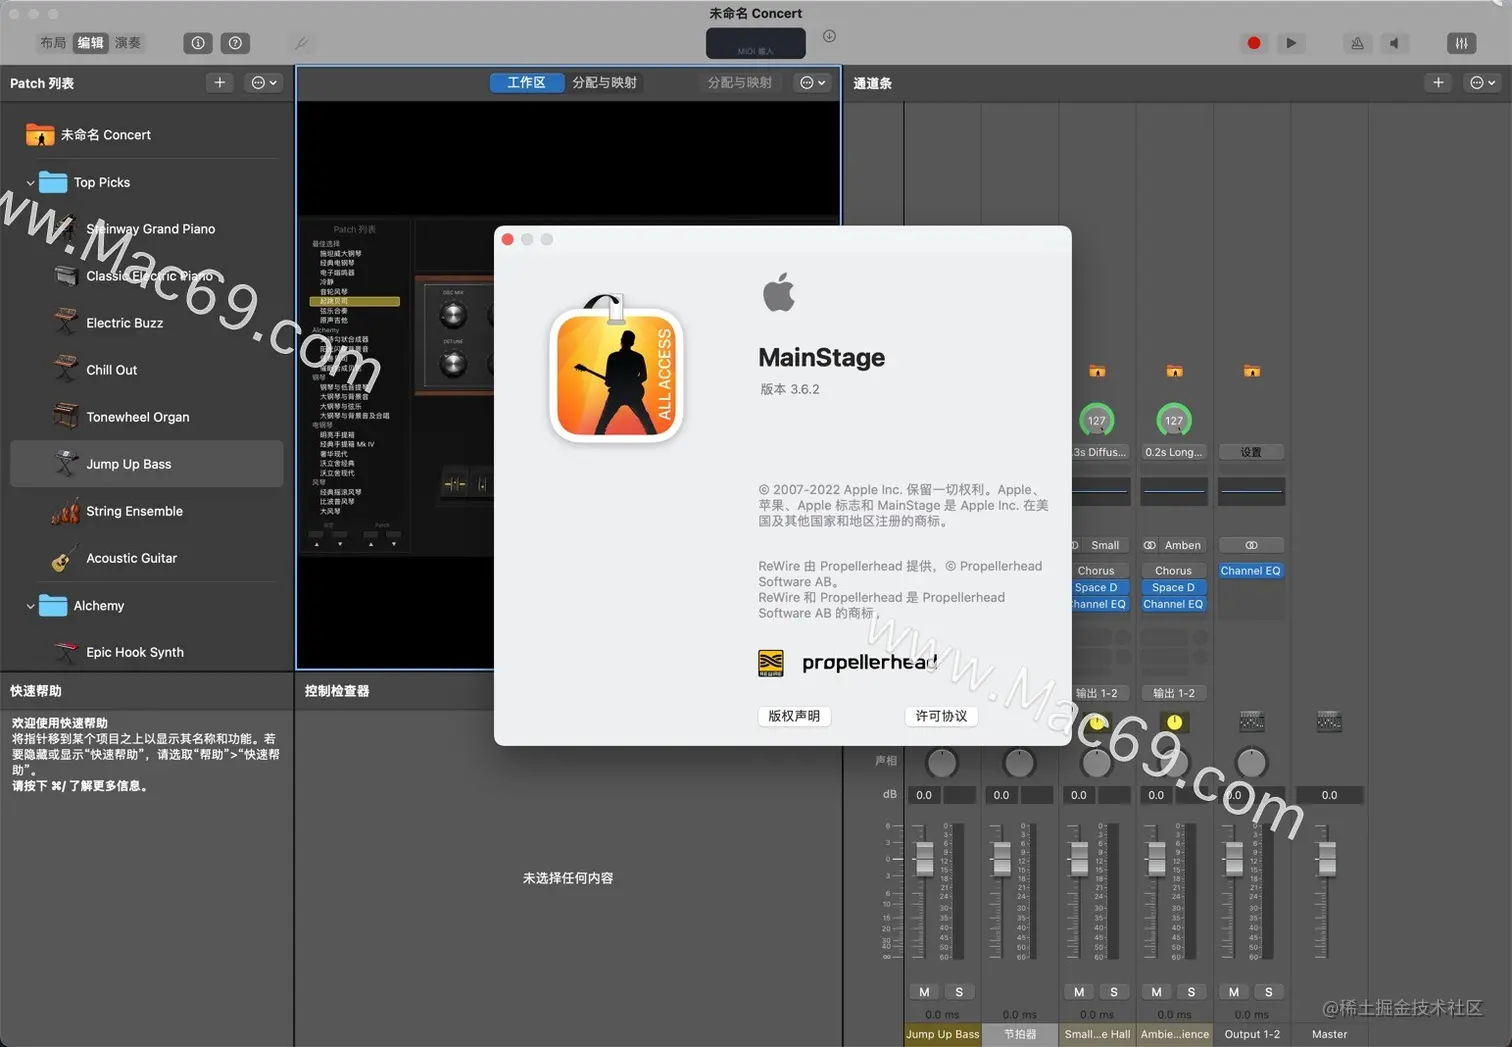Viewport: 1512px width, 1047px height.
Task: Open 版权声明 copyright notice
Action: click(794, 716)
